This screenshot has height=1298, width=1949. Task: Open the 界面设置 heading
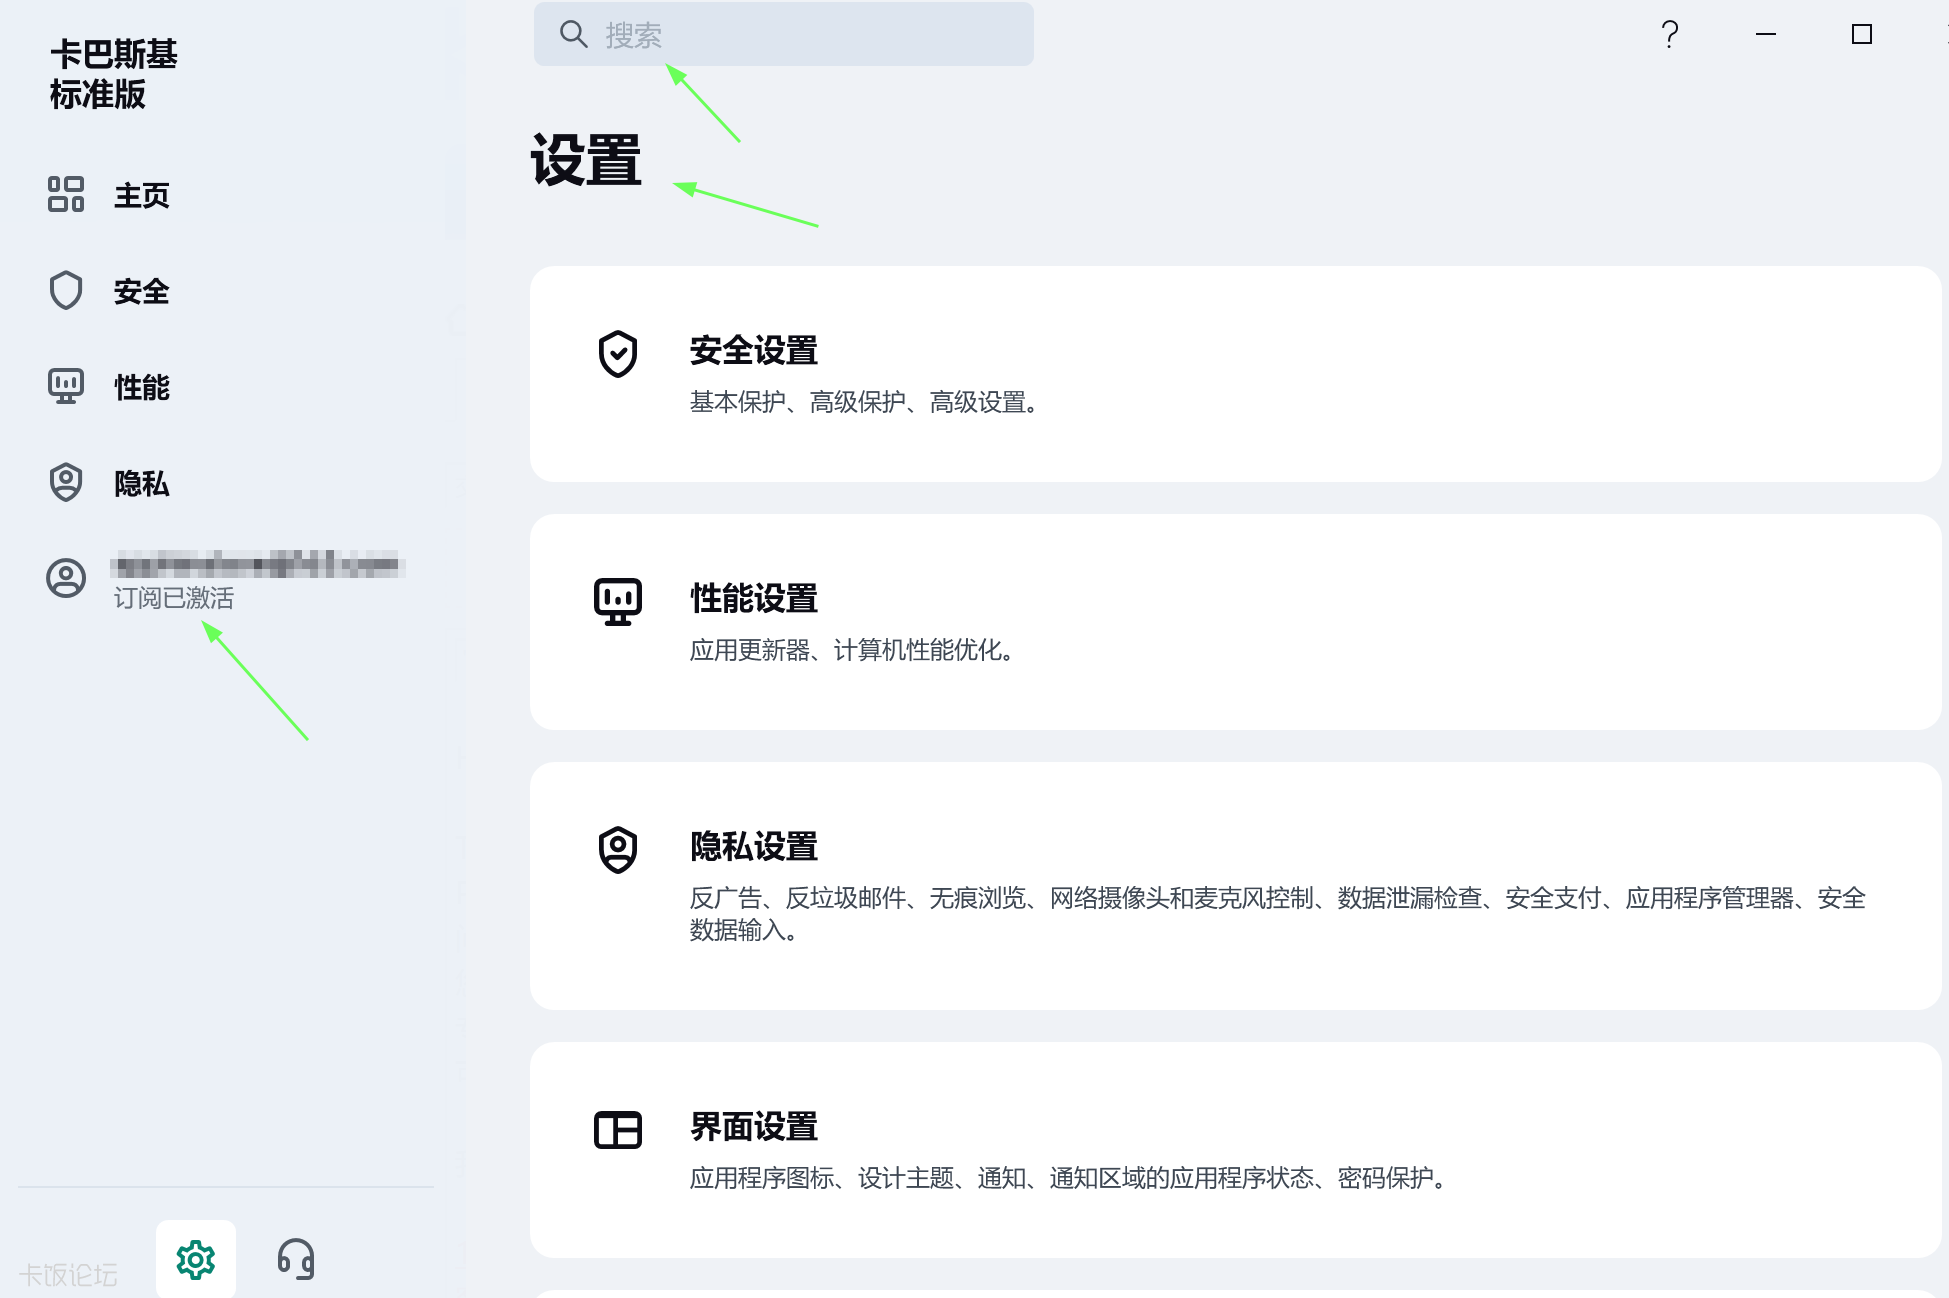point(754,1127)
